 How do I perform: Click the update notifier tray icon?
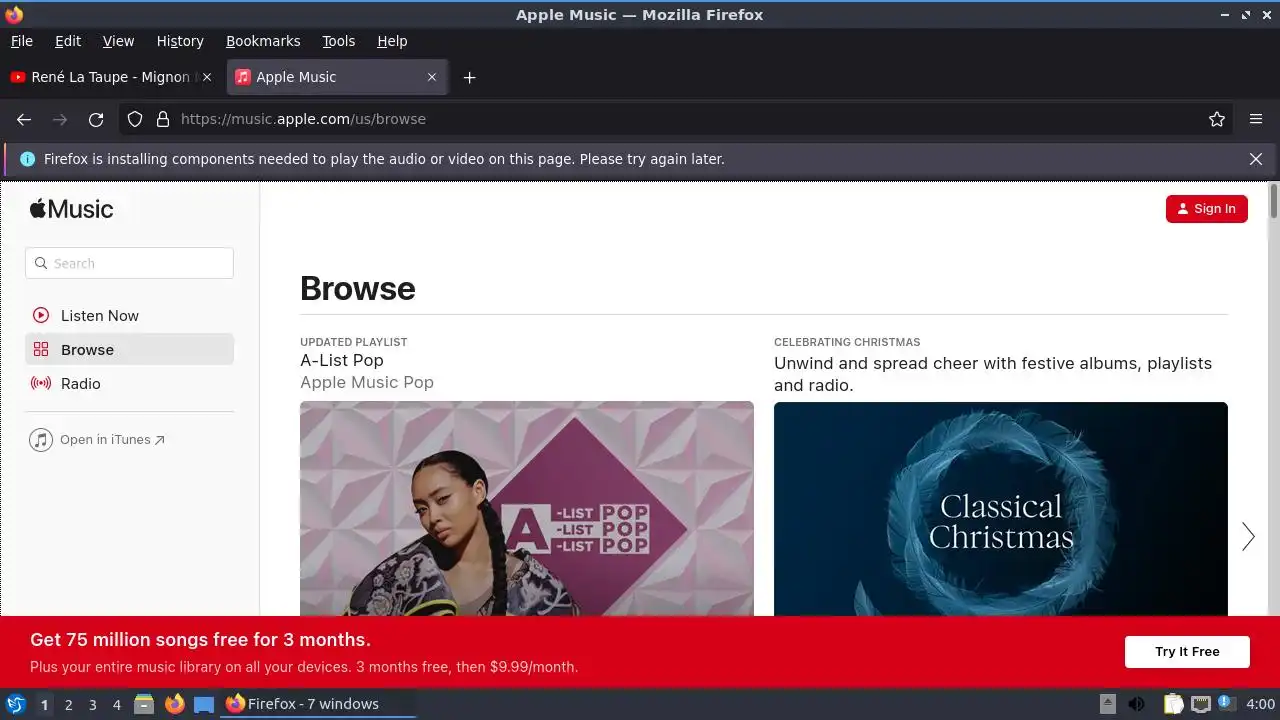[x=1226, y=704]
